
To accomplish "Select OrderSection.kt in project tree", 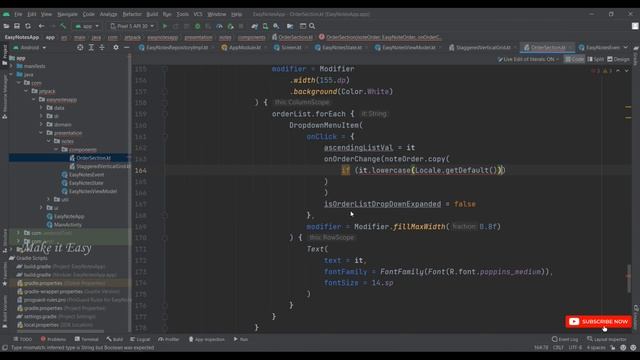I will [93, 158].
